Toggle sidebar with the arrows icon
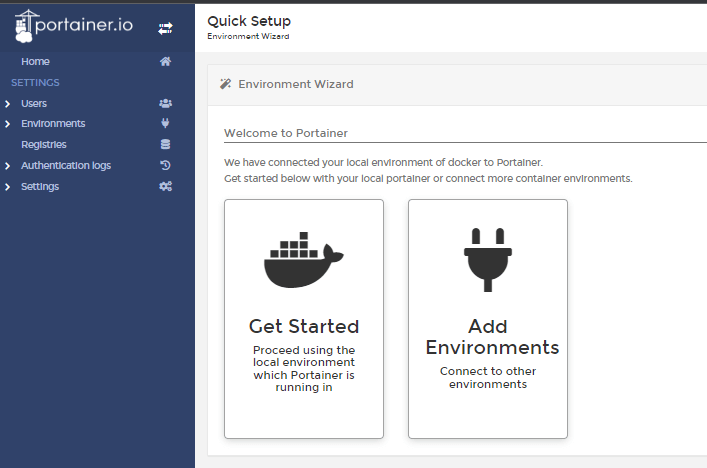 (x=165, y=28)
